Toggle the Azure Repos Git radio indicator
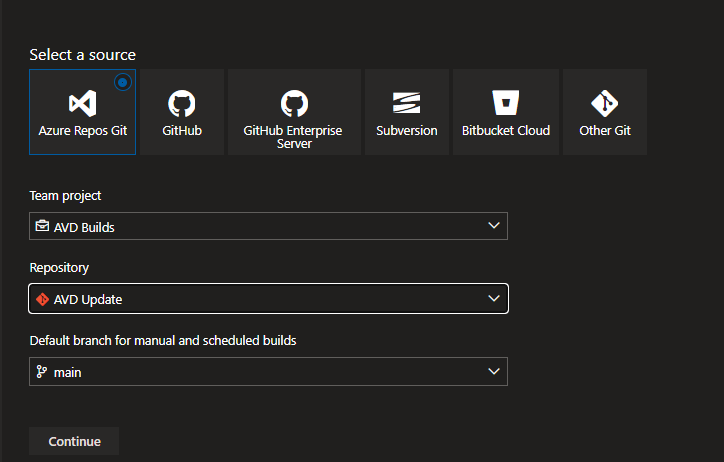 tap(124, 81)
